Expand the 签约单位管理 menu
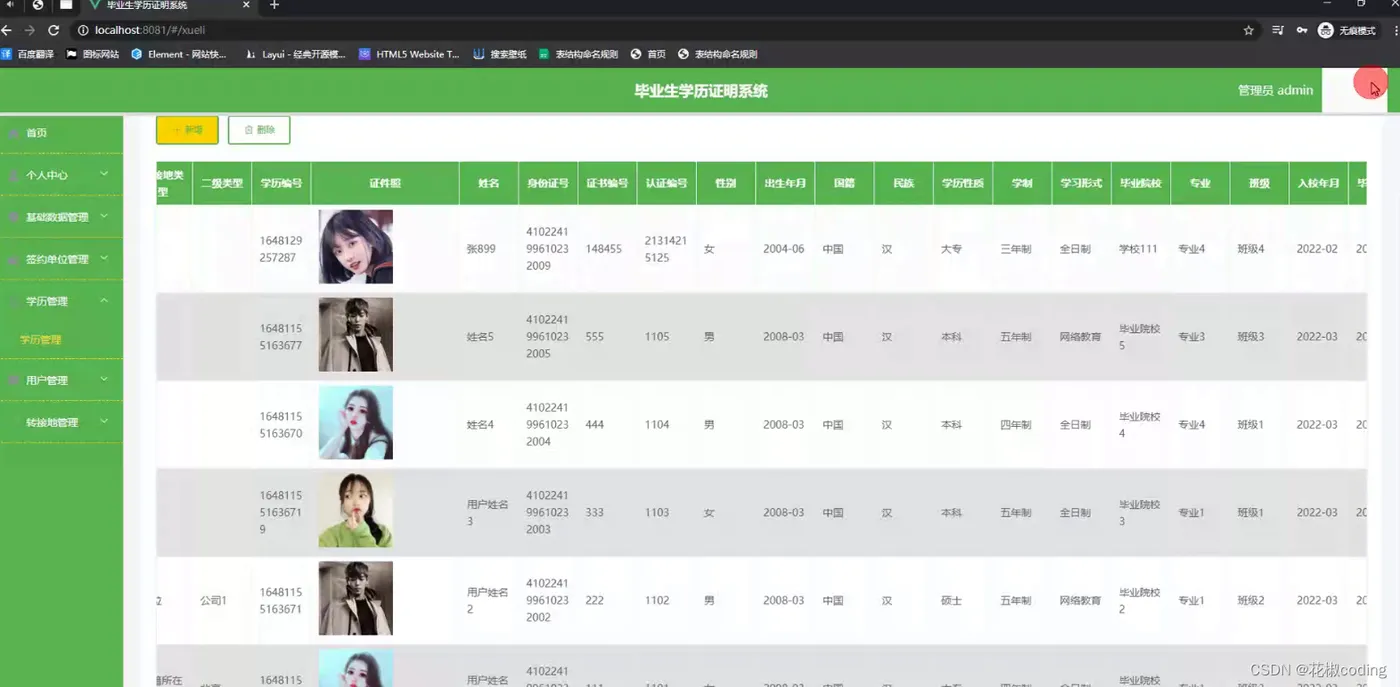 coord(61,259)
